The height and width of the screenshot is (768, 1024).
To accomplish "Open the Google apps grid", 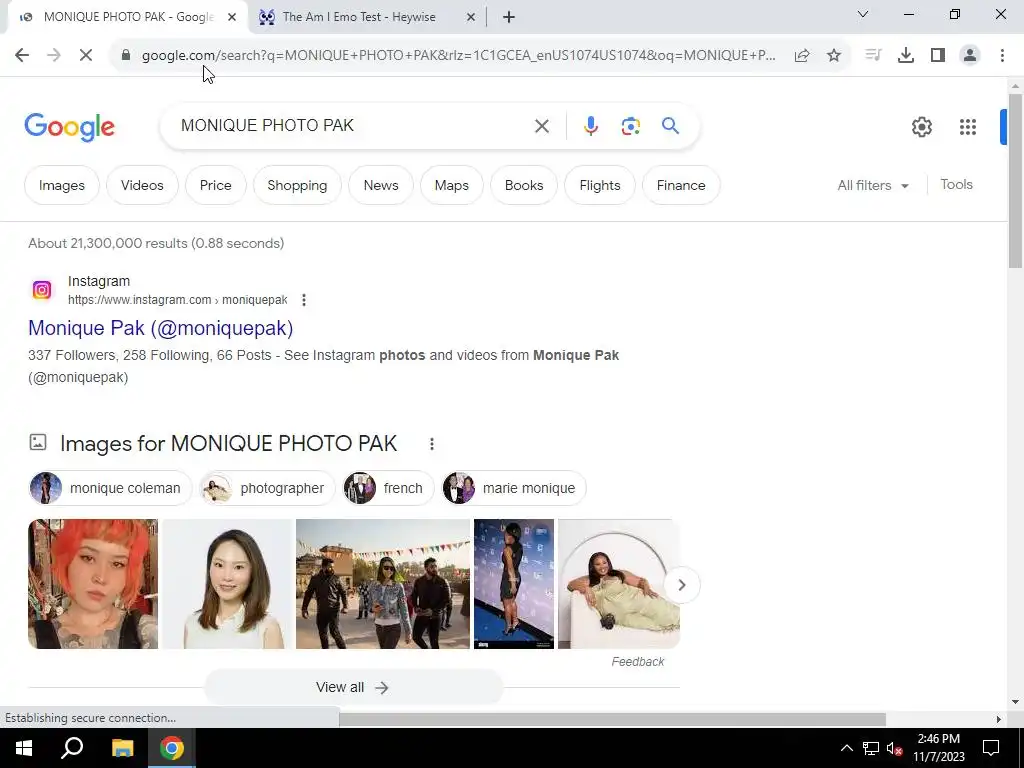I will (968, 127).
